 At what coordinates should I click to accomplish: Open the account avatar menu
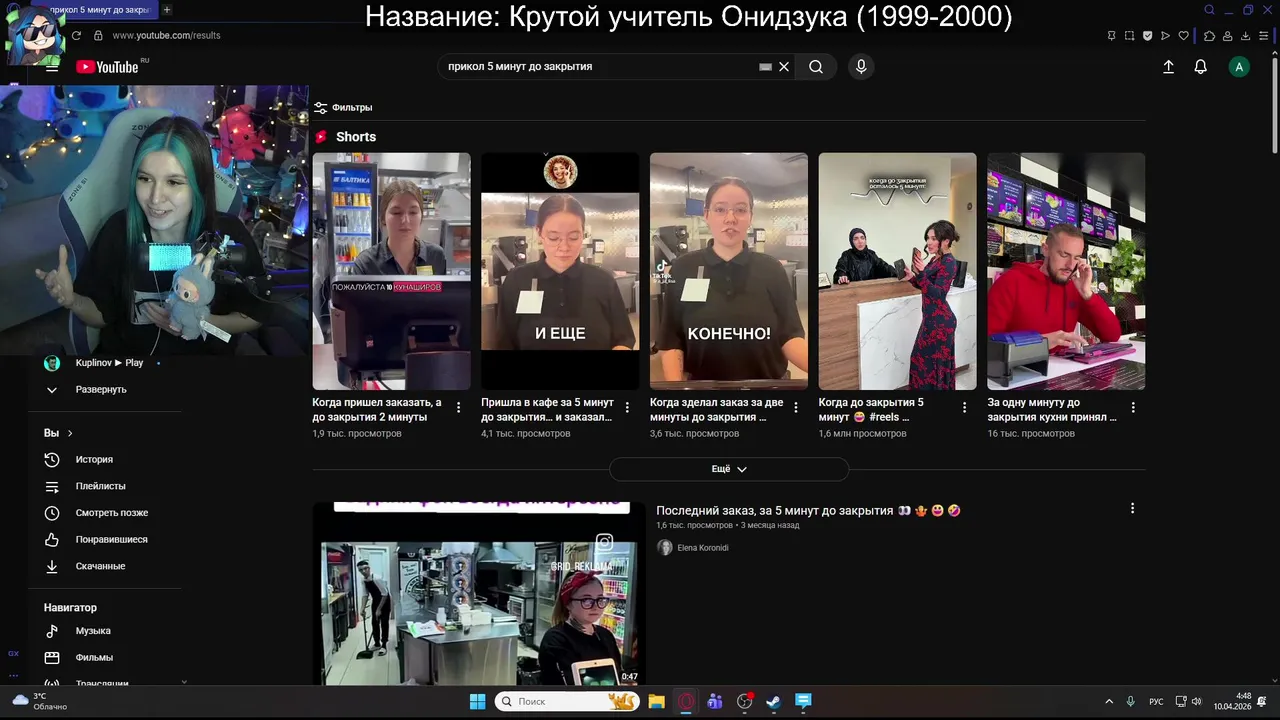[x=1239, y=67]
